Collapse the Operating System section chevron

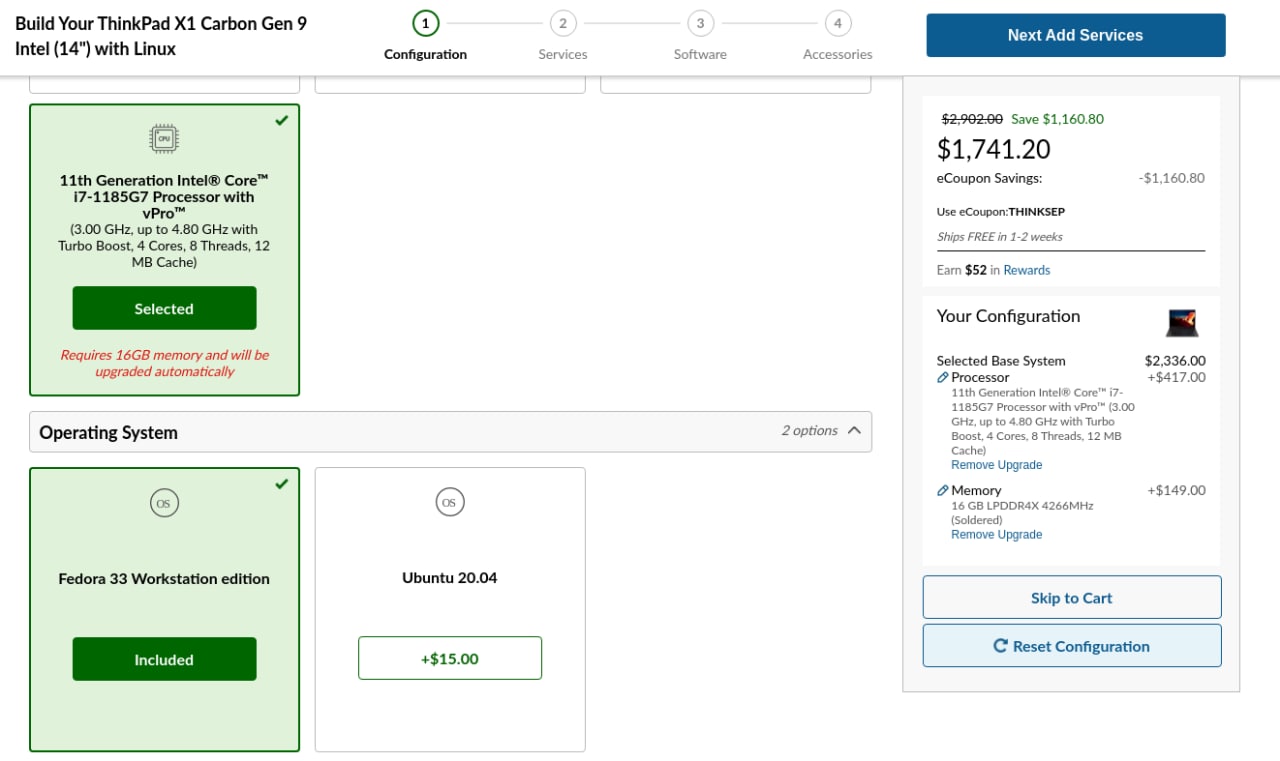click(x=854, y=431)
